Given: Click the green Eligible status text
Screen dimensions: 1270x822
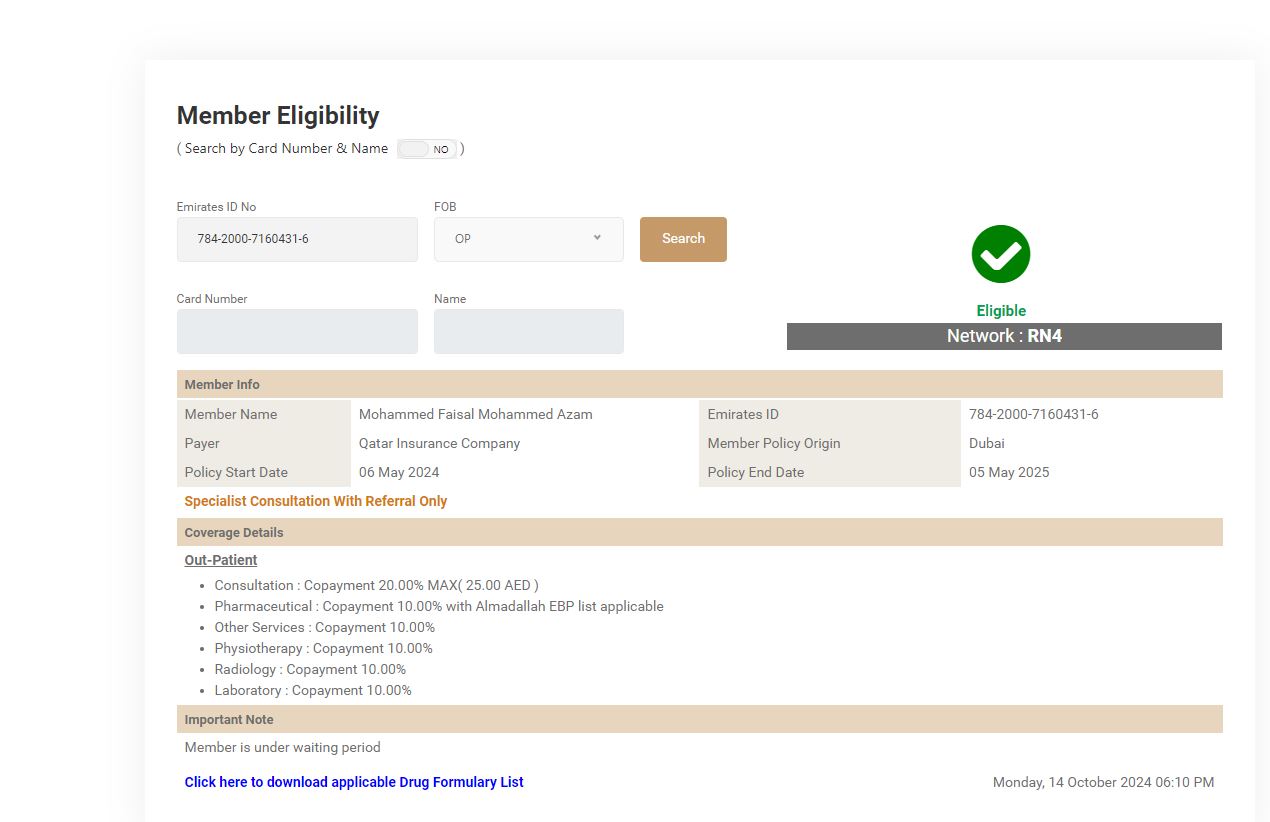Looking at the screenshot, I should [x=1001, y=311].
